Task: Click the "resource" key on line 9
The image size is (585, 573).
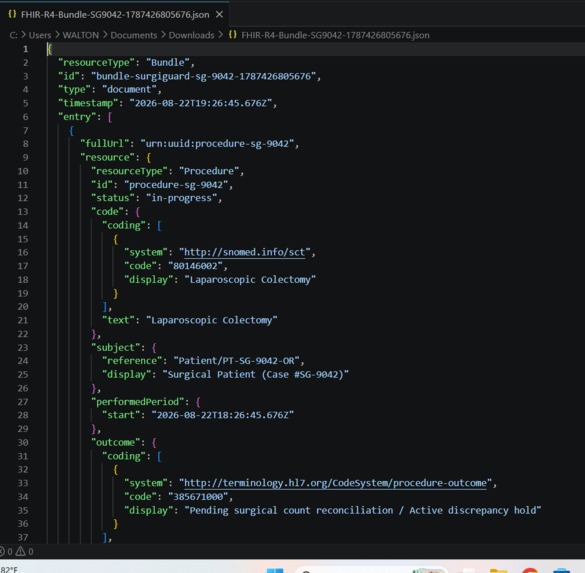Action: point(107,157)
